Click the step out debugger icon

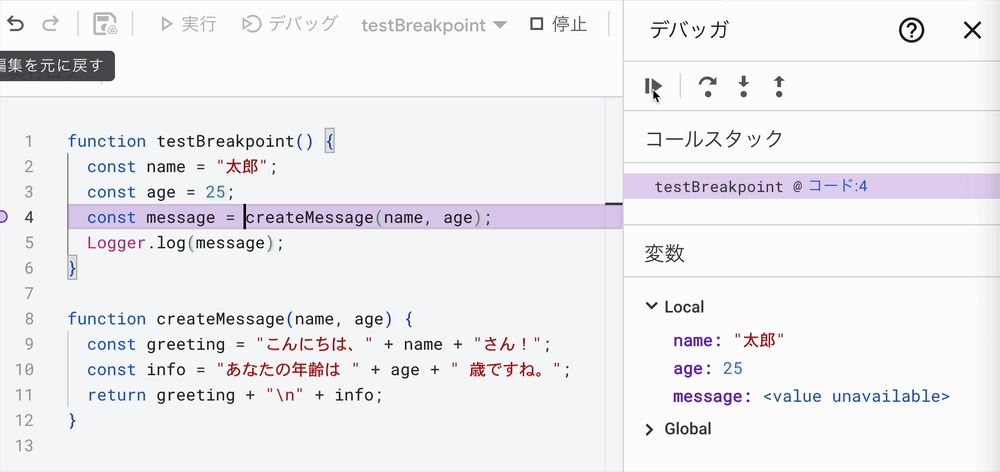coord(779,86)
